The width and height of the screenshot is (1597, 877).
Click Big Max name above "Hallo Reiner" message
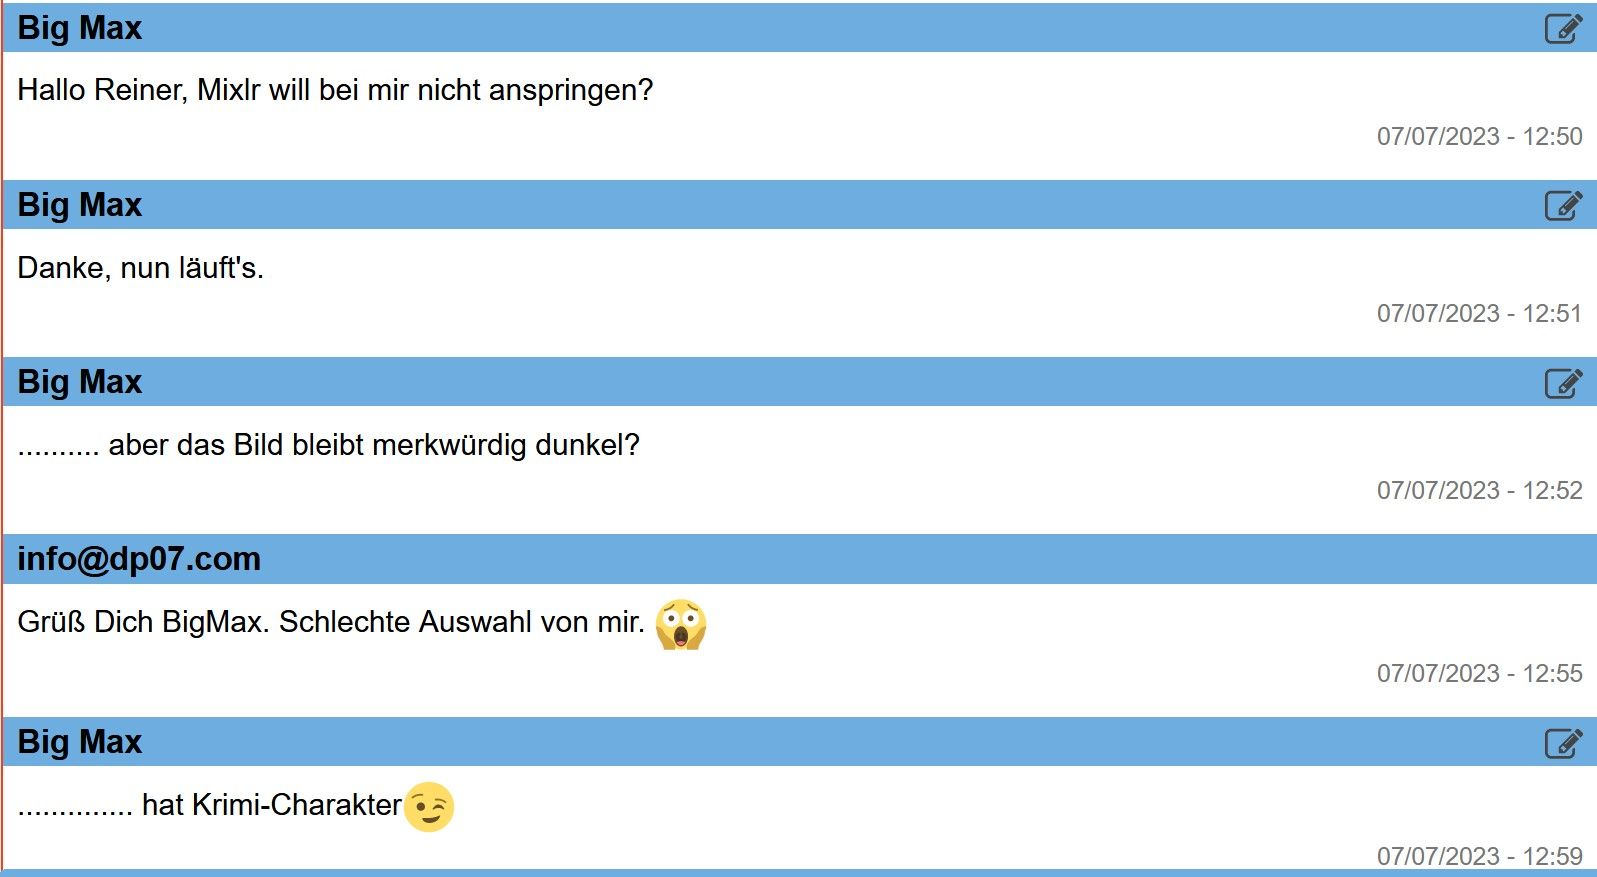coord(80,28)
